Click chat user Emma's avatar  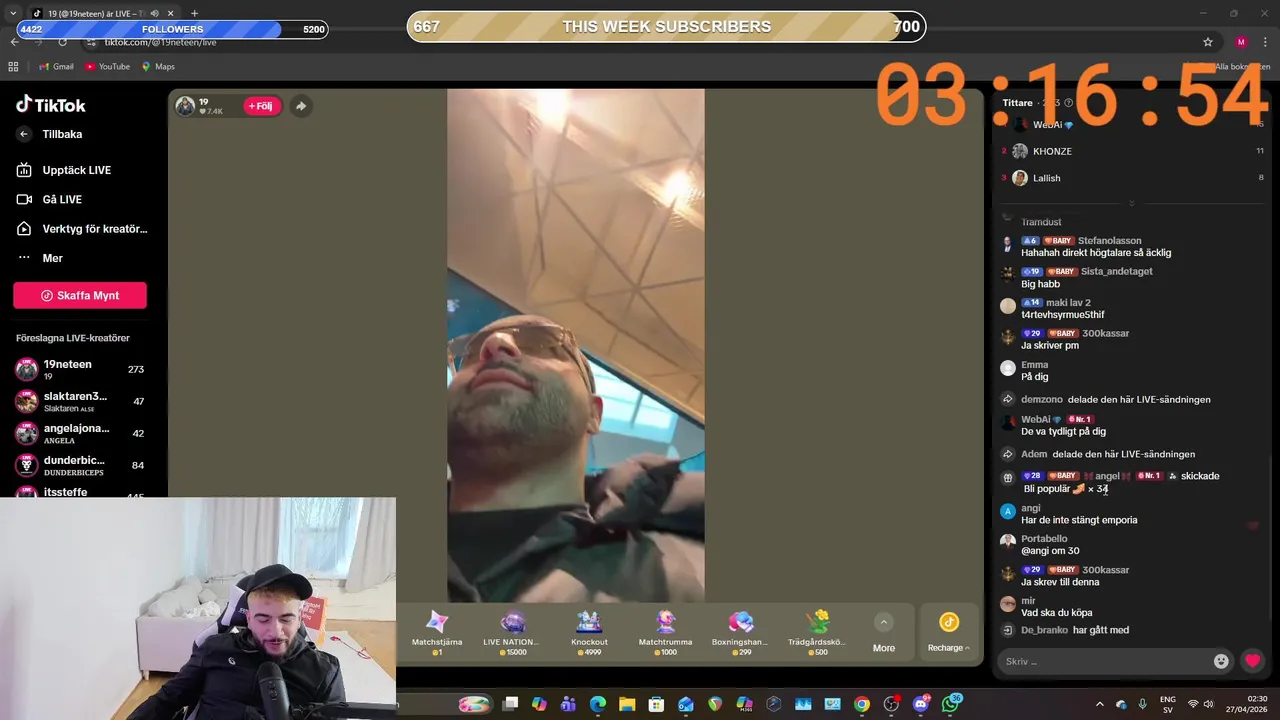click(1008, 368)
